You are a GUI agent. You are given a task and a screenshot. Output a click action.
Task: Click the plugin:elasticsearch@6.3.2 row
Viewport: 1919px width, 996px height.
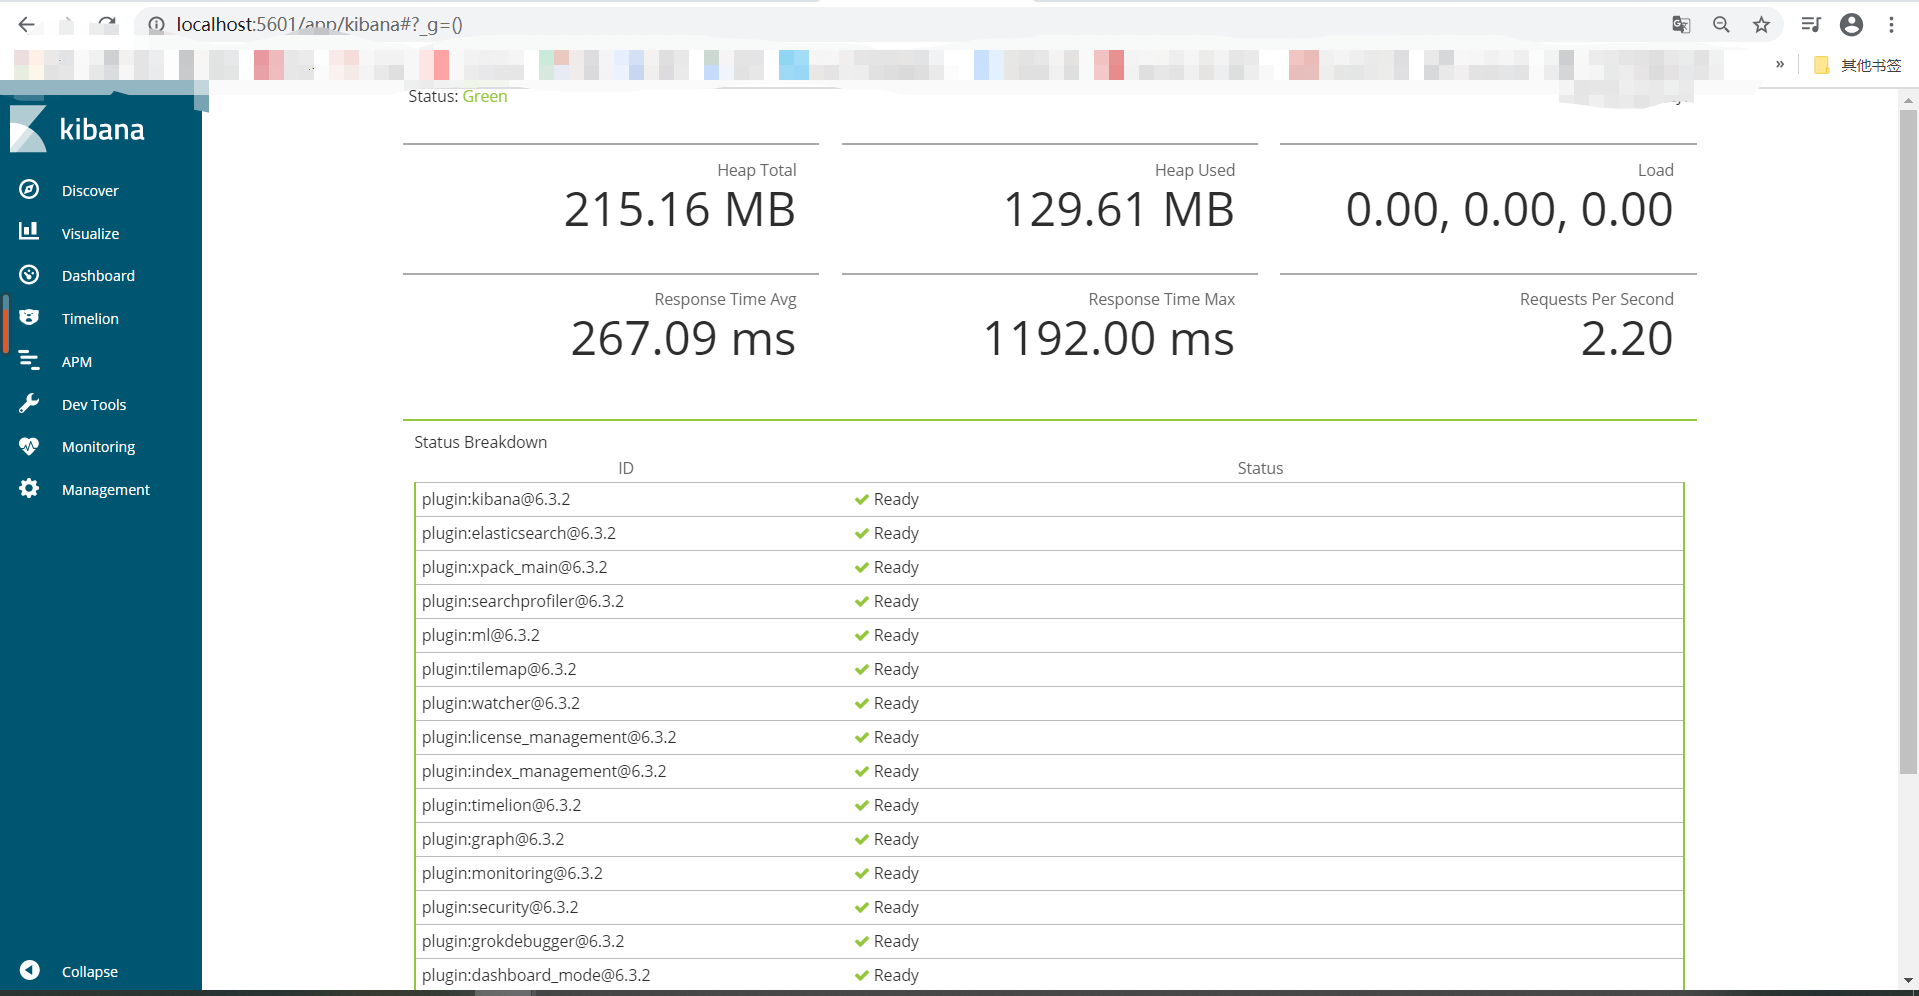point(1049,534)
